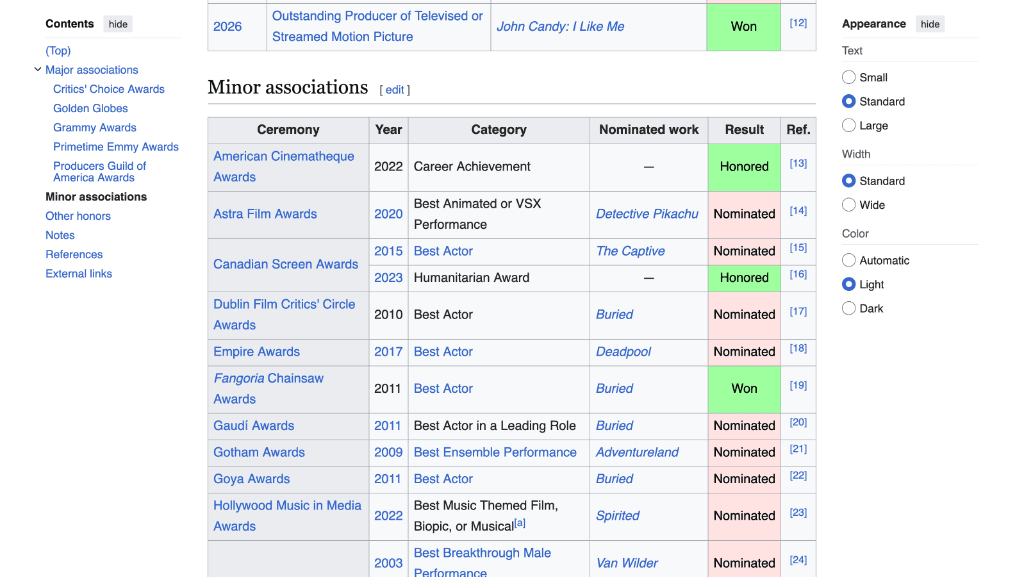This screenshot has height=577, width=1024.
Task: Open The Captive film link
Action: pyautogui.click(x=630, y=251)
